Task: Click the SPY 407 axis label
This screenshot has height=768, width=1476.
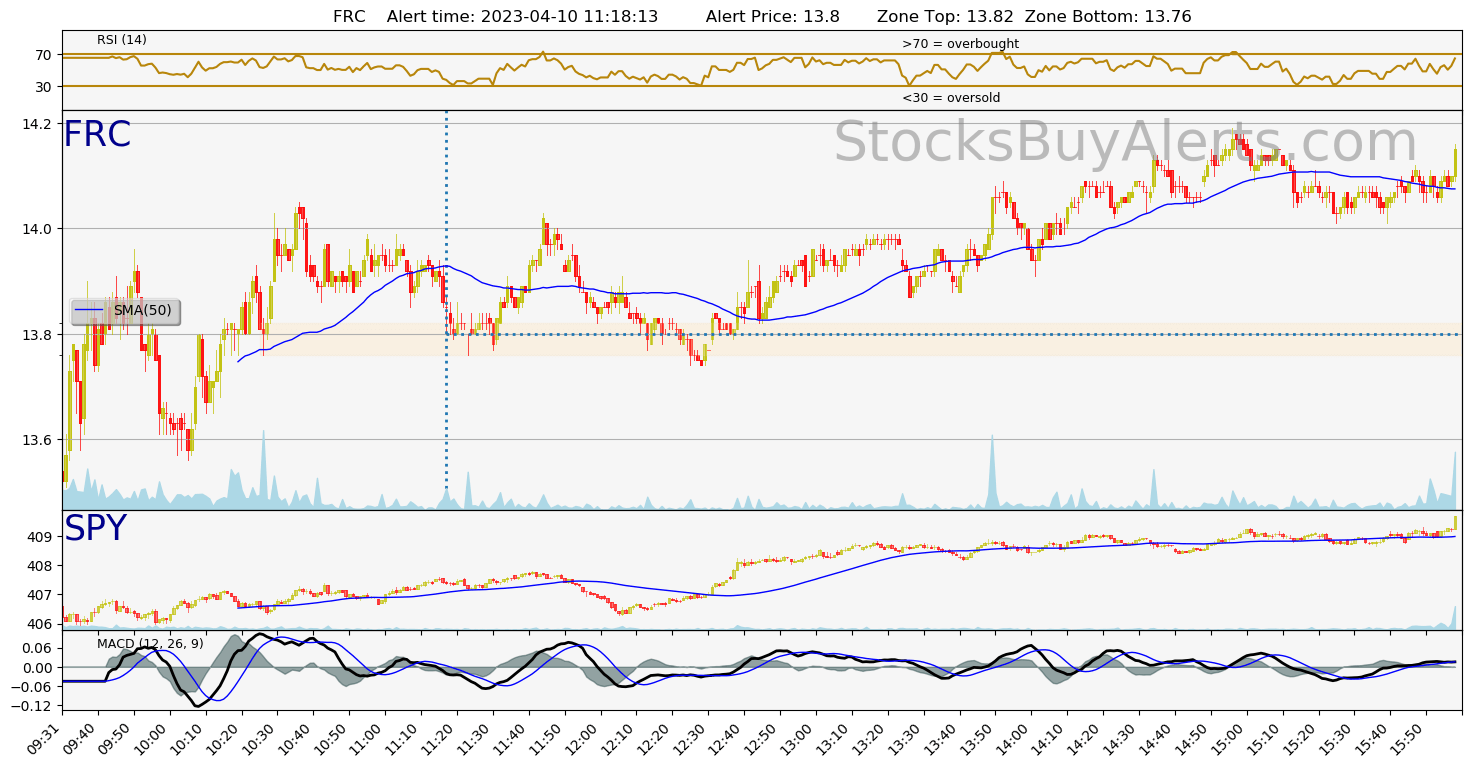Action: click(x=40, y=595)
